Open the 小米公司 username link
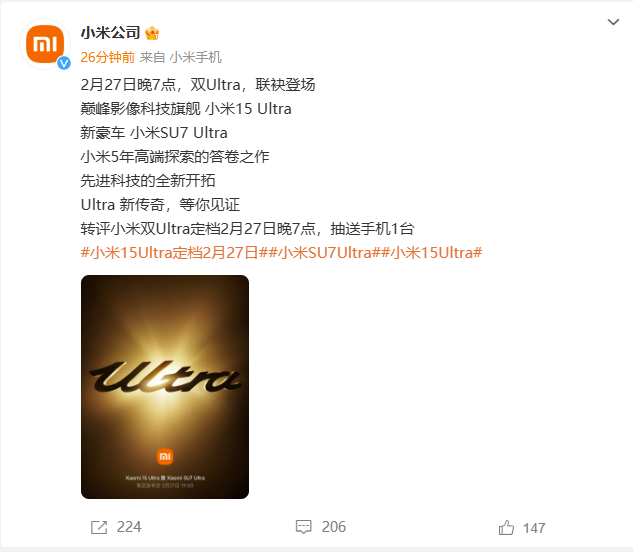 coord(110,33)
